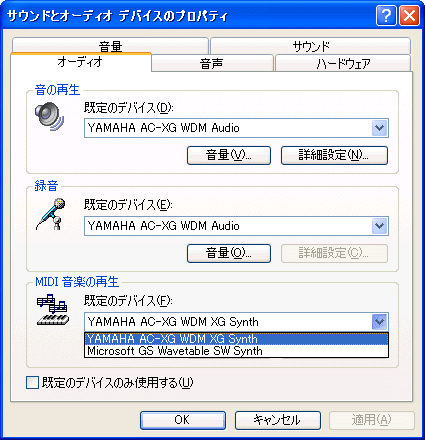Open playback 音量(V) button
425x440 pixels.
(x=229, y=155)
